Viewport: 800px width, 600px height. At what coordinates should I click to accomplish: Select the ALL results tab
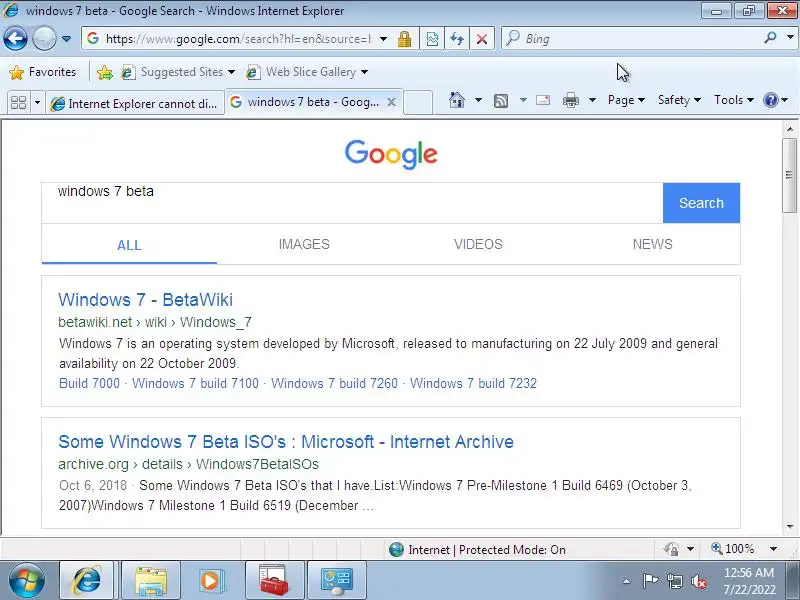[129, 245]
